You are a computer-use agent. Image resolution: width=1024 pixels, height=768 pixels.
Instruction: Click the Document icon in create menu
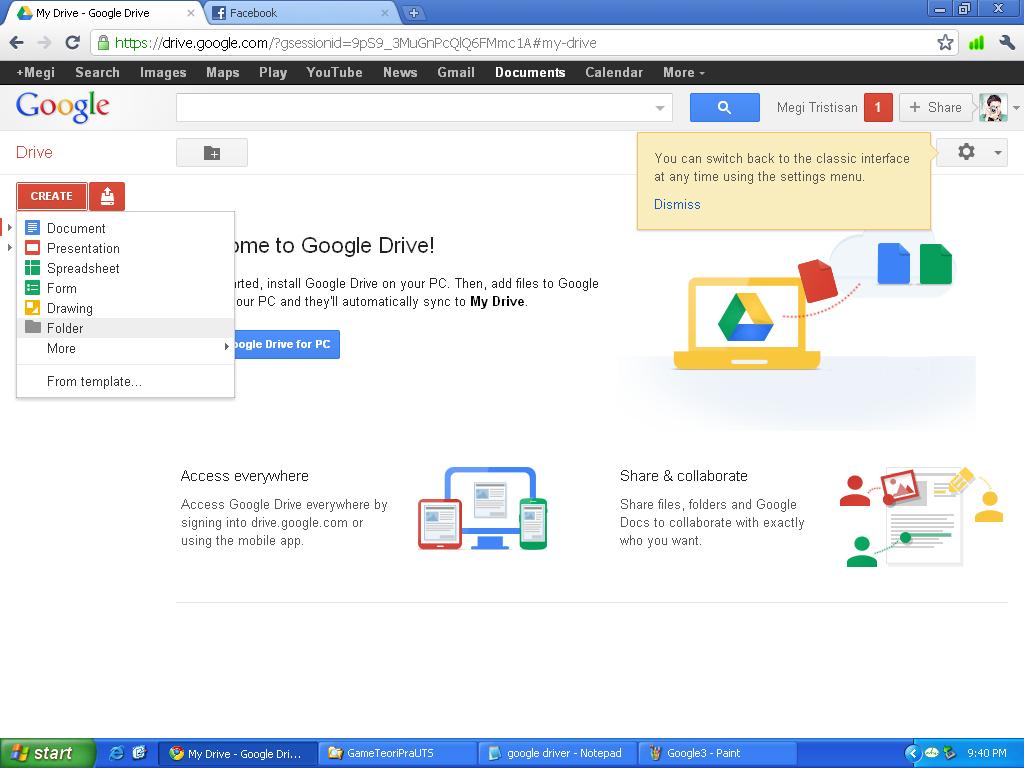(x=32, y=228)
